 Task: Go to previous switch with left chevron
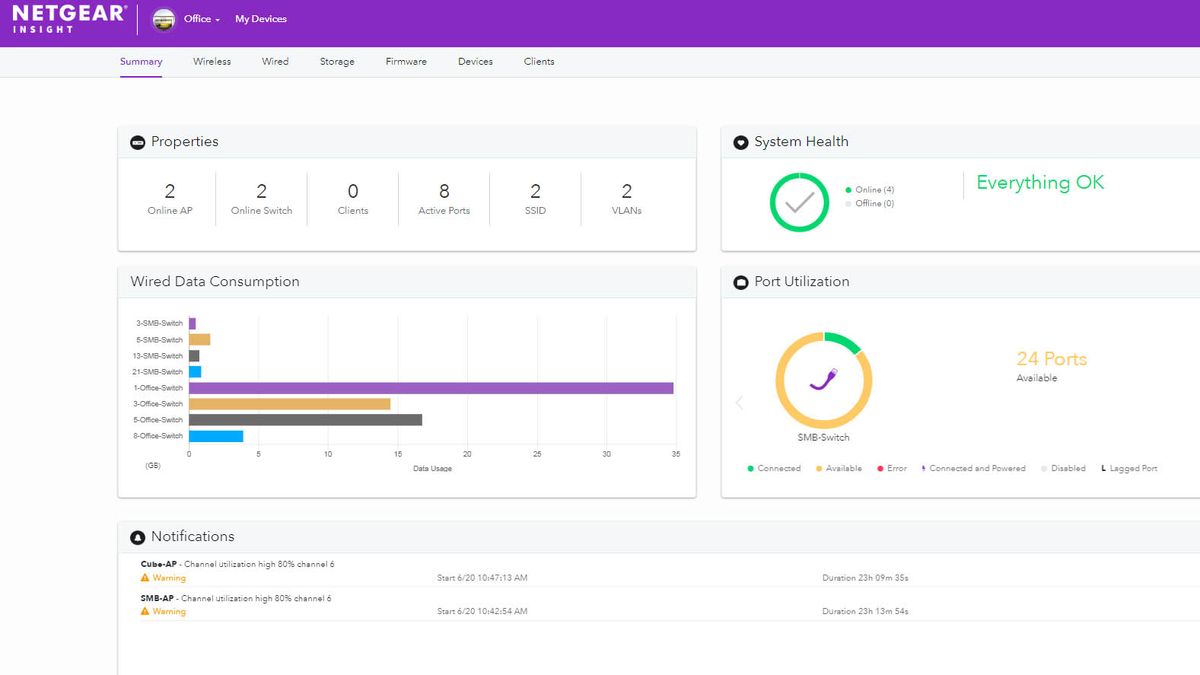click(x=740, y=403)
